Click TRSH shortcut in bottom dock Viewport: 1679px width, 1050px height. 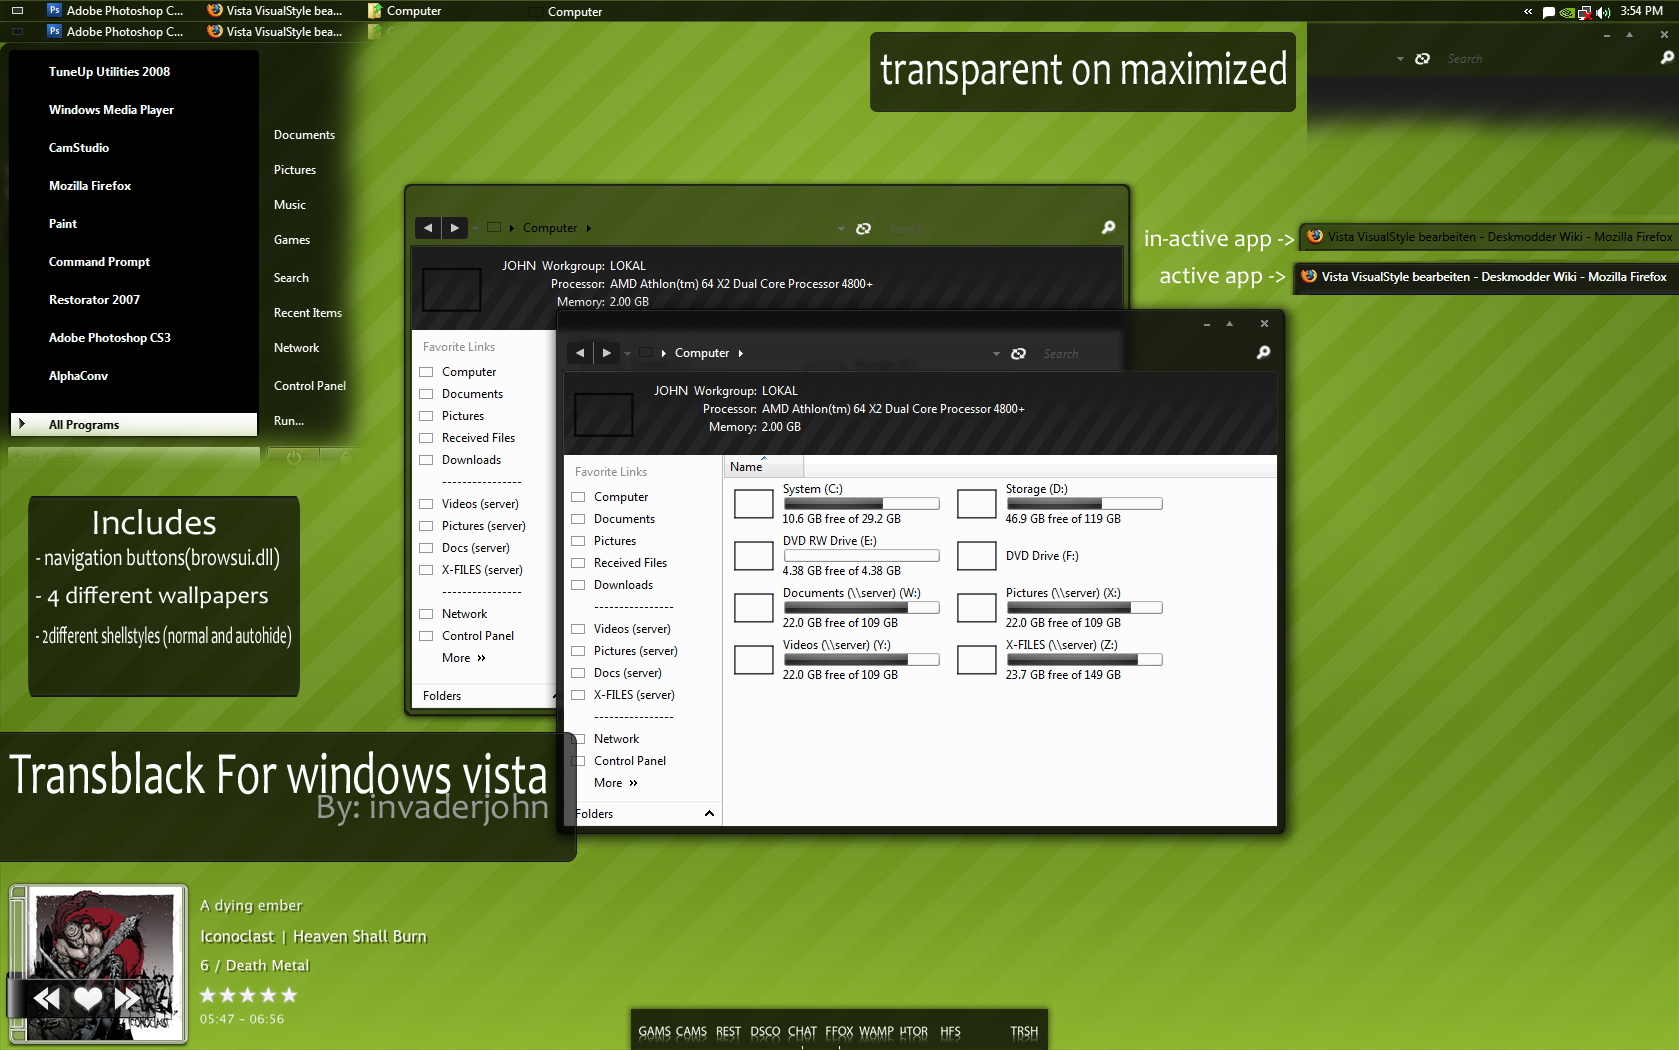point(1024,1032)
